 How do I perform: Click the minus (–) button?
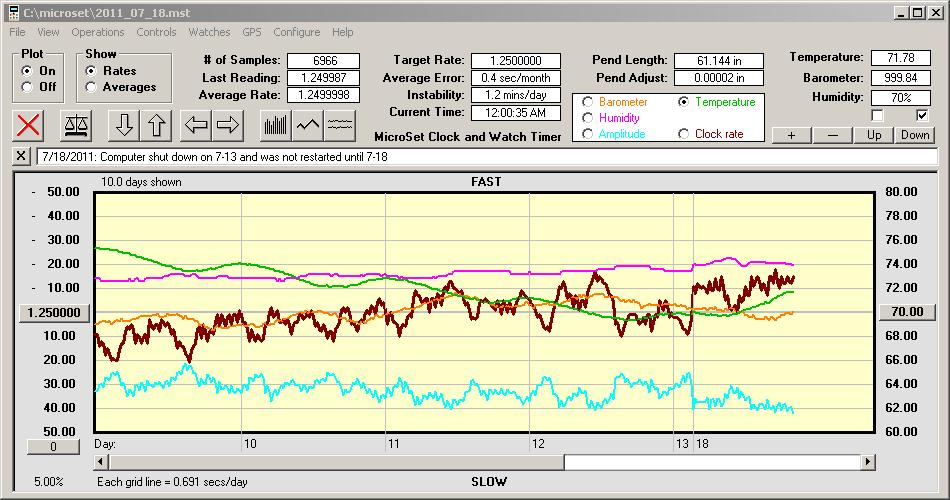pos(832,135)
